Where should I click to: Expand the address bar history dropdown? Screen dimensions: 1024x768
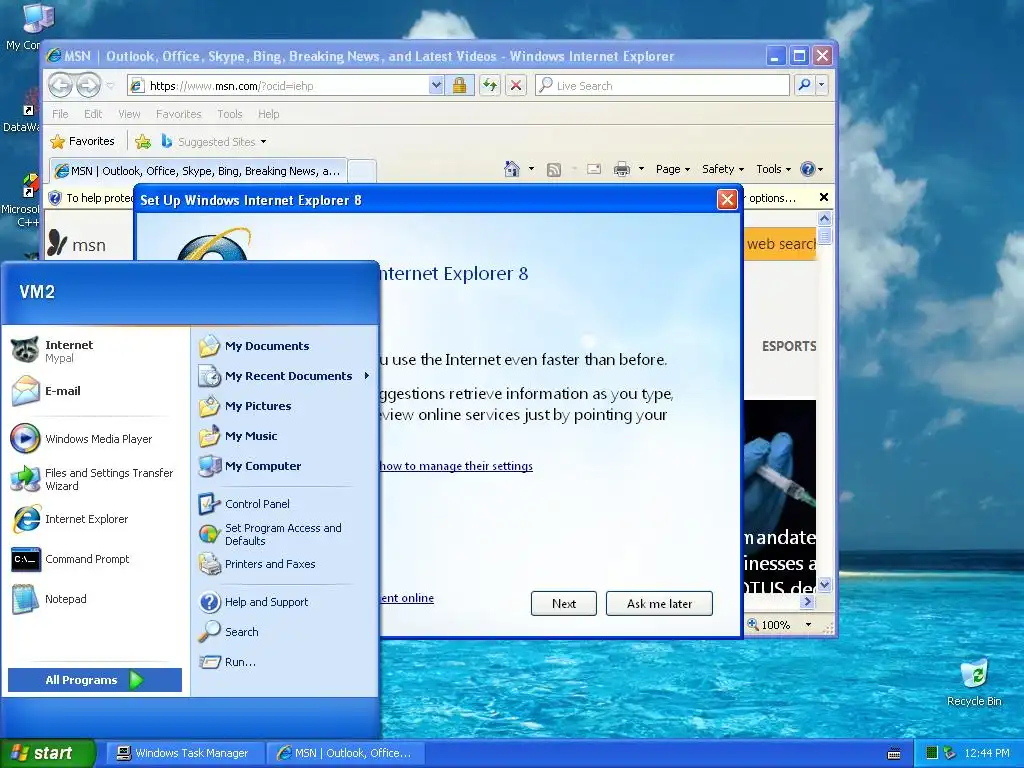point(436,86)
